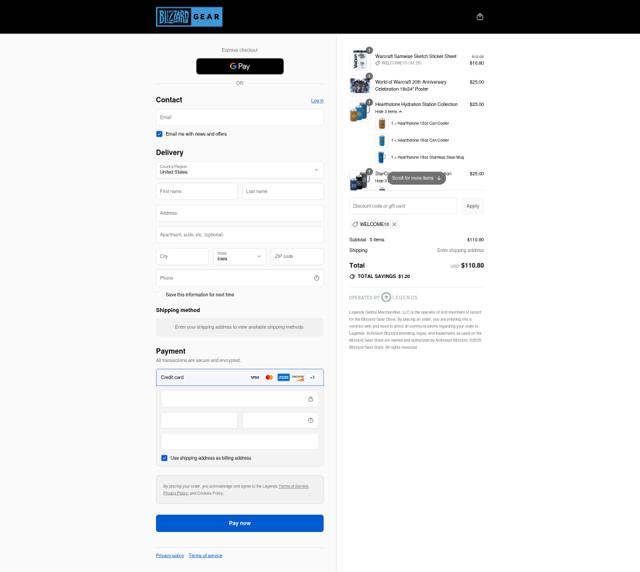
Task: Focus Discount code or gift card field
Action: [x=403, y=206]
